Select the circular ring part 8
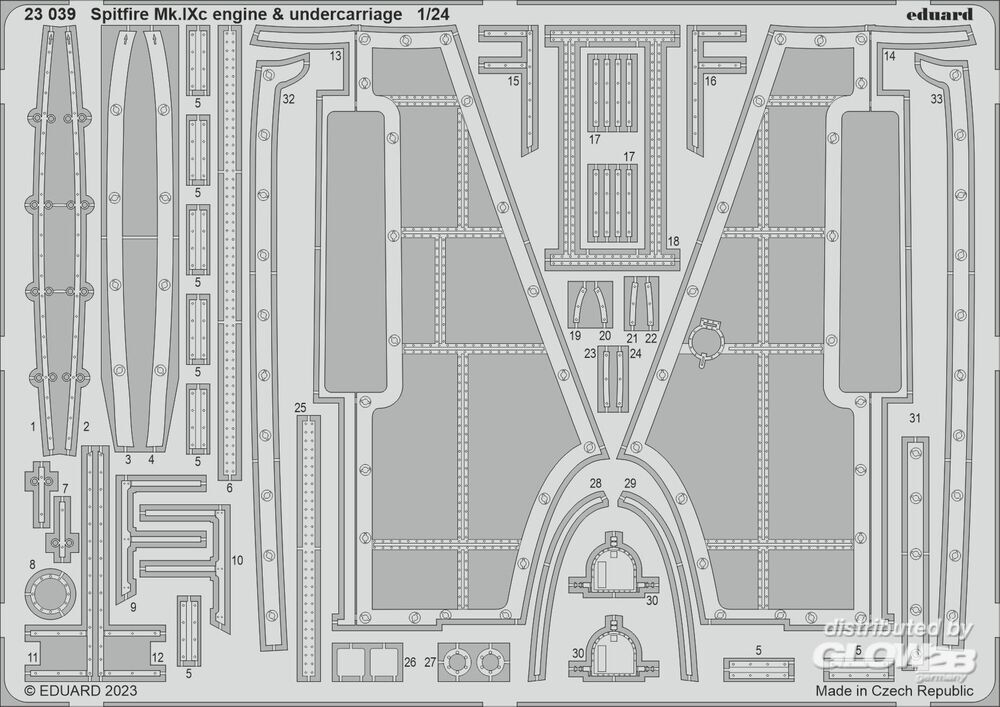Image resolution: width=1000 pixels, height=707 pixels. click(x=48, y=593)
